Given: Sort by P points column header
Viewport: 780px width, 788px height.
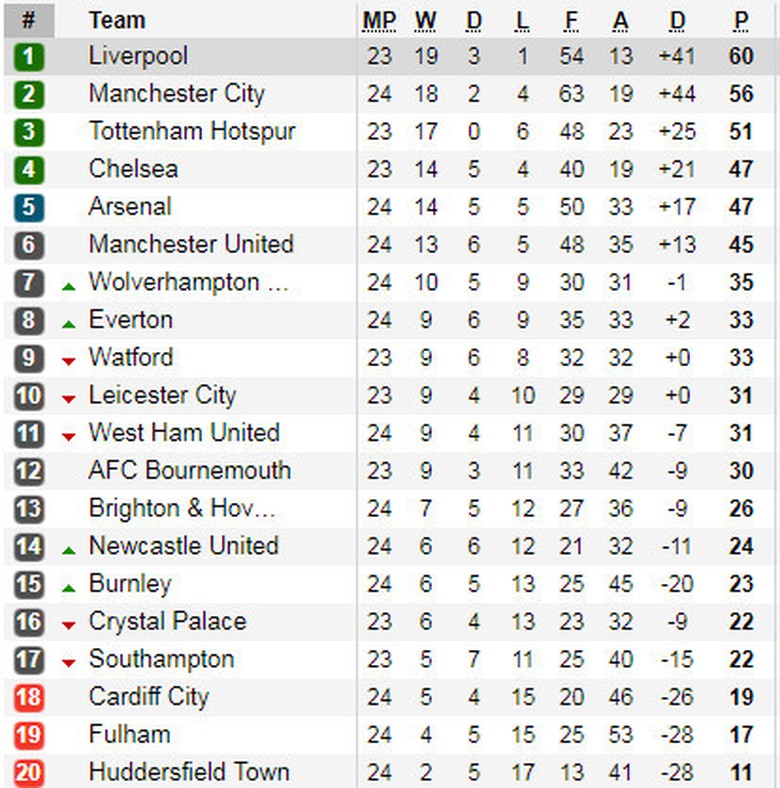Looking at the screenshot, I should pyautogui.click(x=741, y=20).
